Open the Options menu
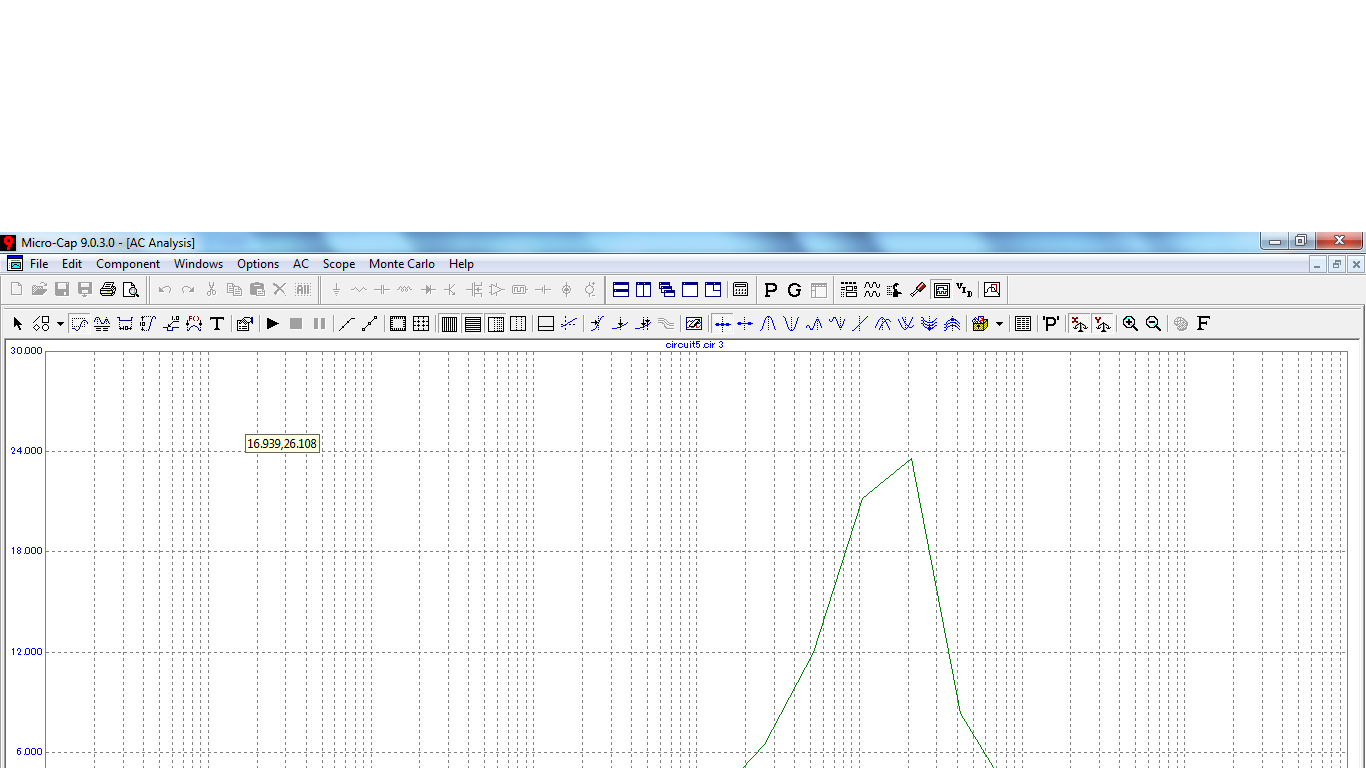 [x=258, y=264]
